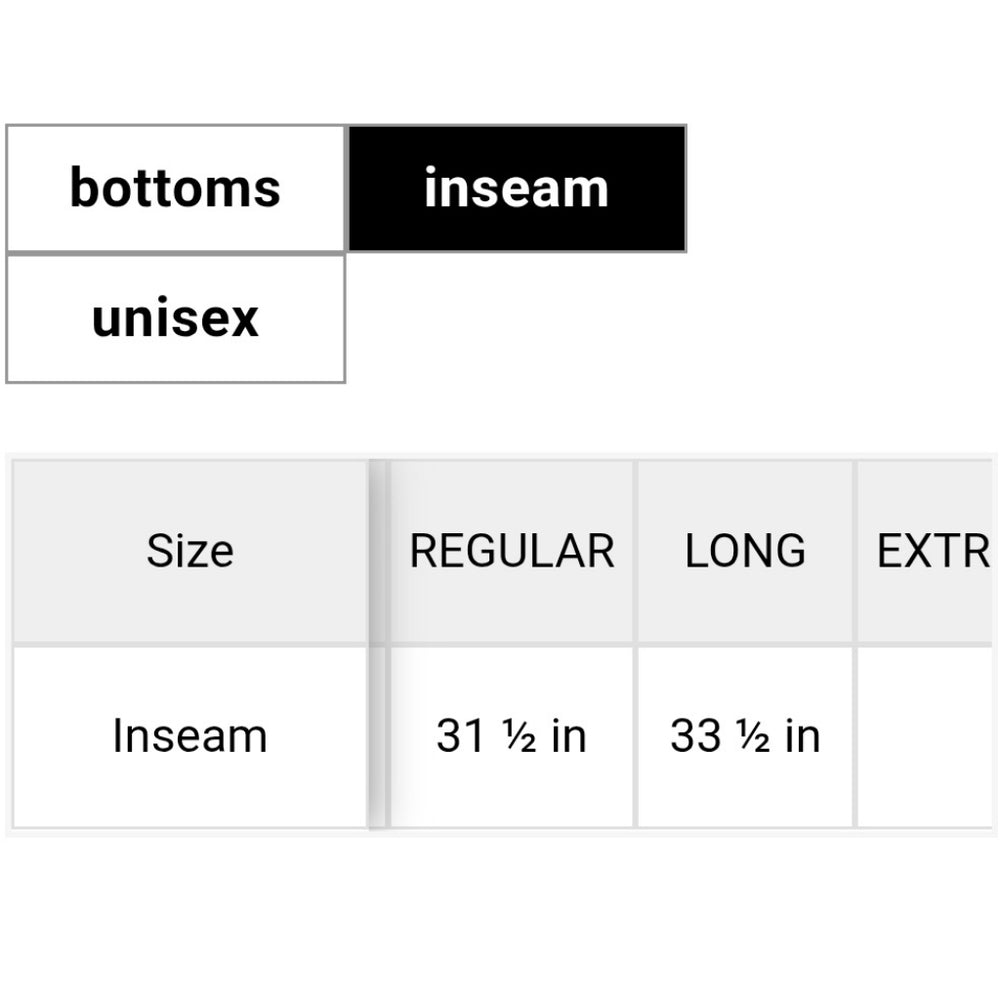This screenshot has height=1000, width=1000.
Task: Click the highlighted inseam tab label
Action: pyautogui.click(x=517, y=186)
